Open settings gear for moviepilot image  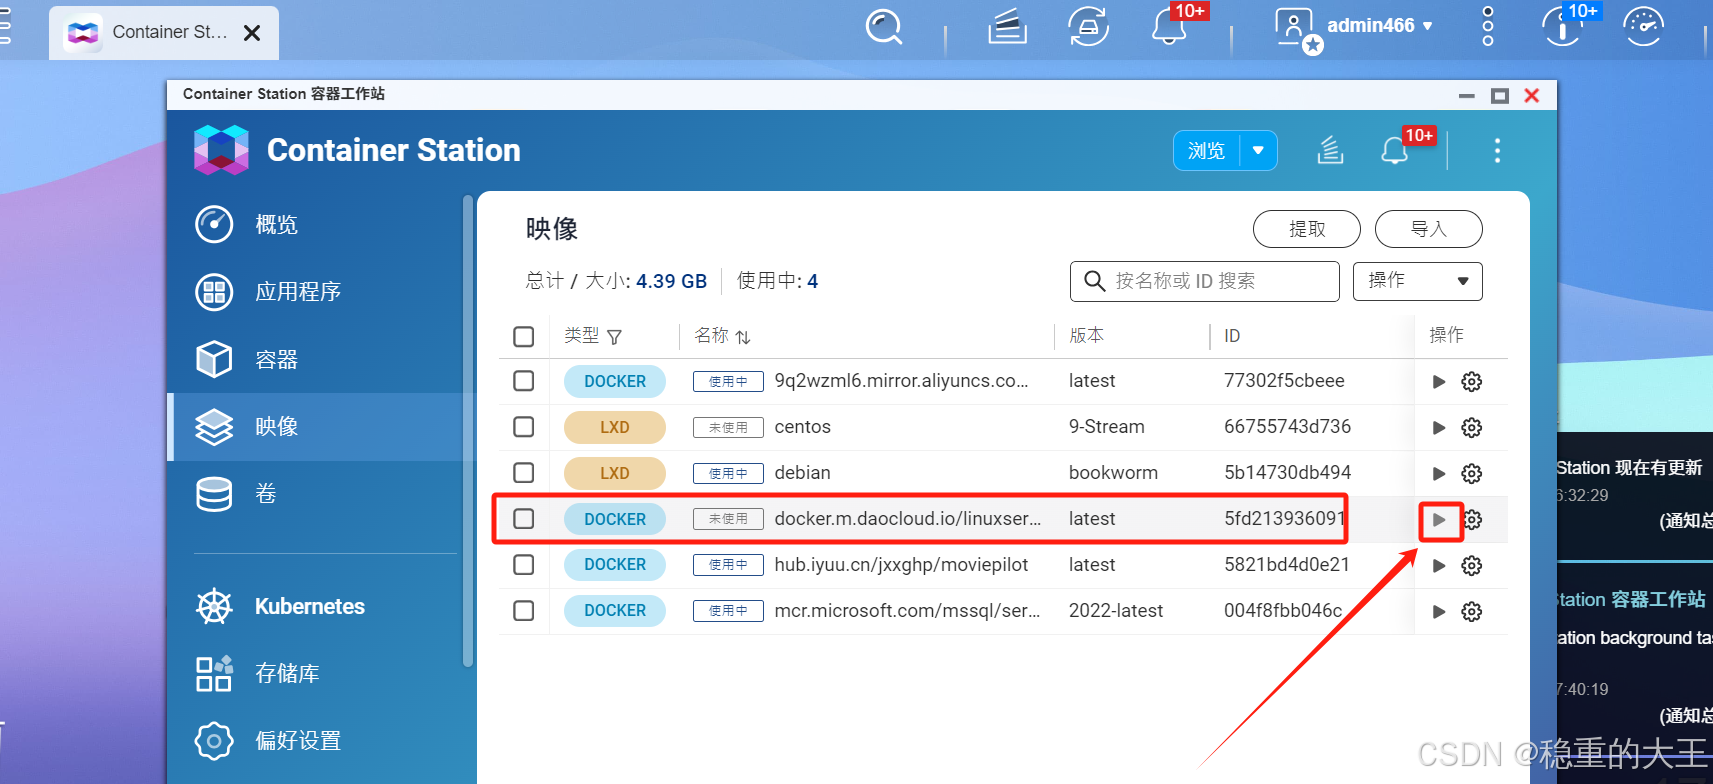tap(1471, 566)
